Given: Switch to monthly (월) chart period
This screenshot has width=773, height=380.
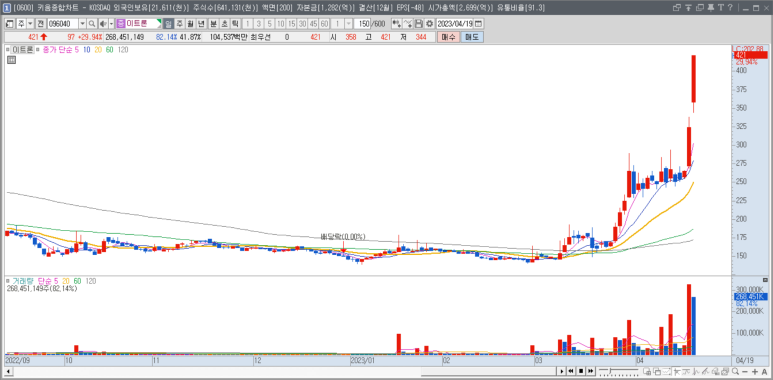Looking at the screenshot, I should tap(190, 24).
